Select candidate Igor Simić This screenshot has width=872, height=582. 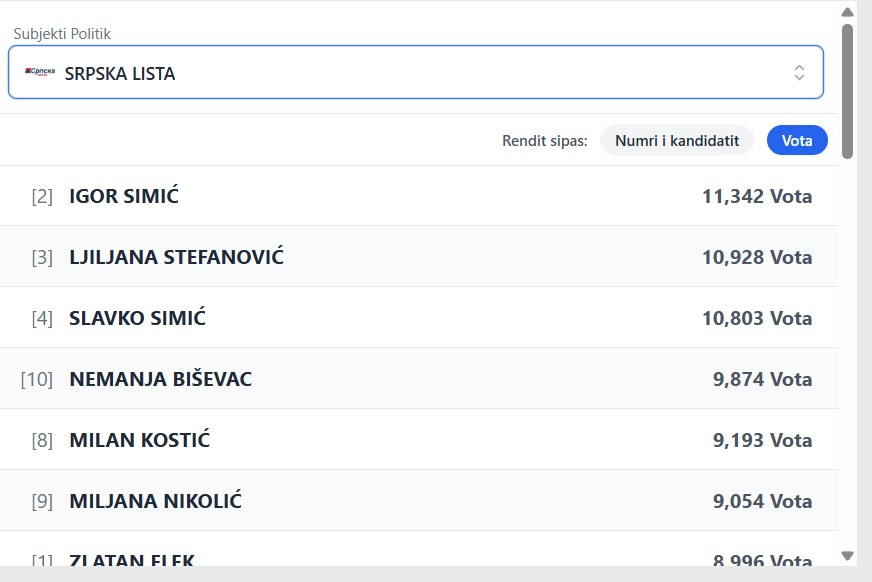pos(124,196)
